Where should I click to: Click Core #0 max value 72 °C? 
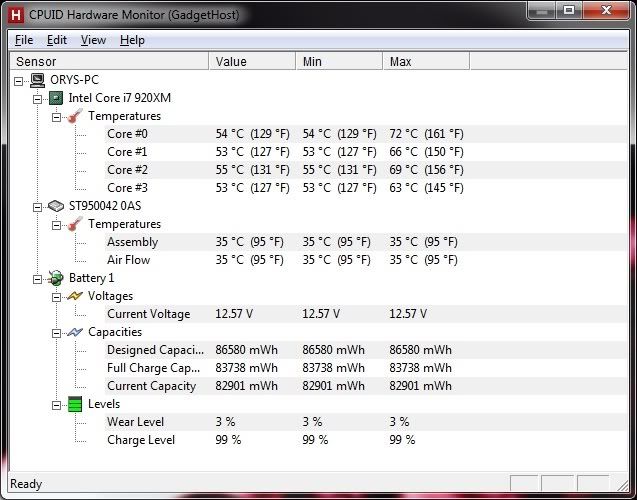pyautogui.click(x=426, y=134)
